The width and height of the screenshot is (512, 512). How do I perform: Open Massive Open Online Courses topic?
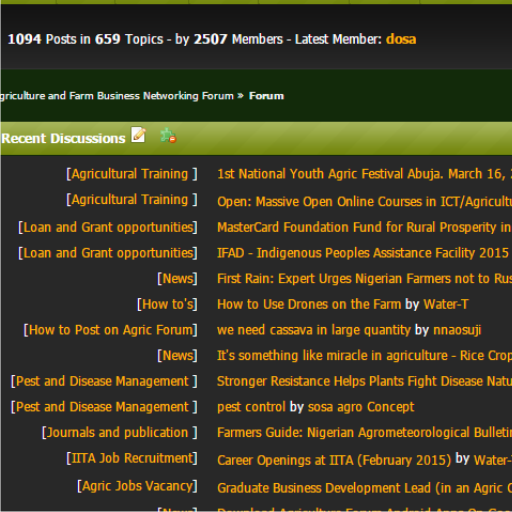364,202
